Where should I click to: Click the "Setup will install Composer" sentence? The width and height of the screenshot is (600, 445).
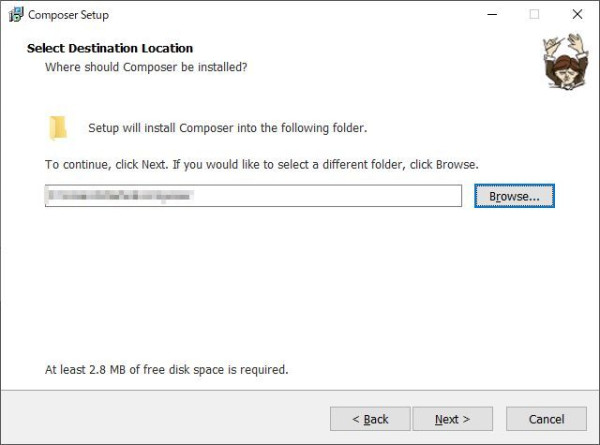(228, 128)
